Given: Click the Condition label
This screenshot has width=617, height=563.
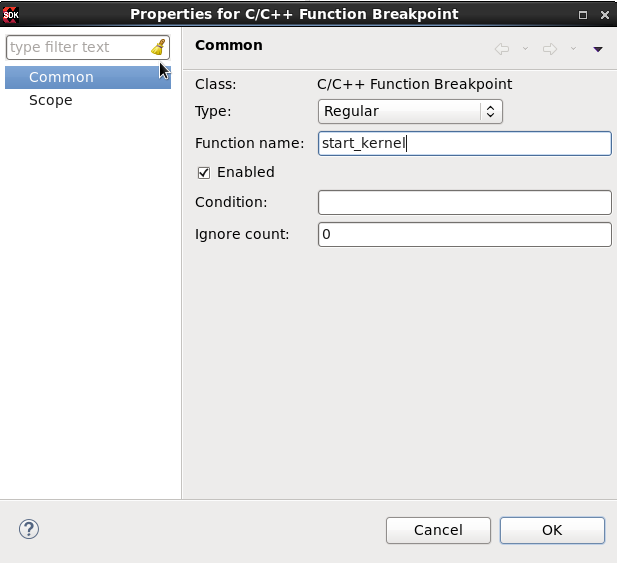Looking at the screenshot, I should [231, 202].
